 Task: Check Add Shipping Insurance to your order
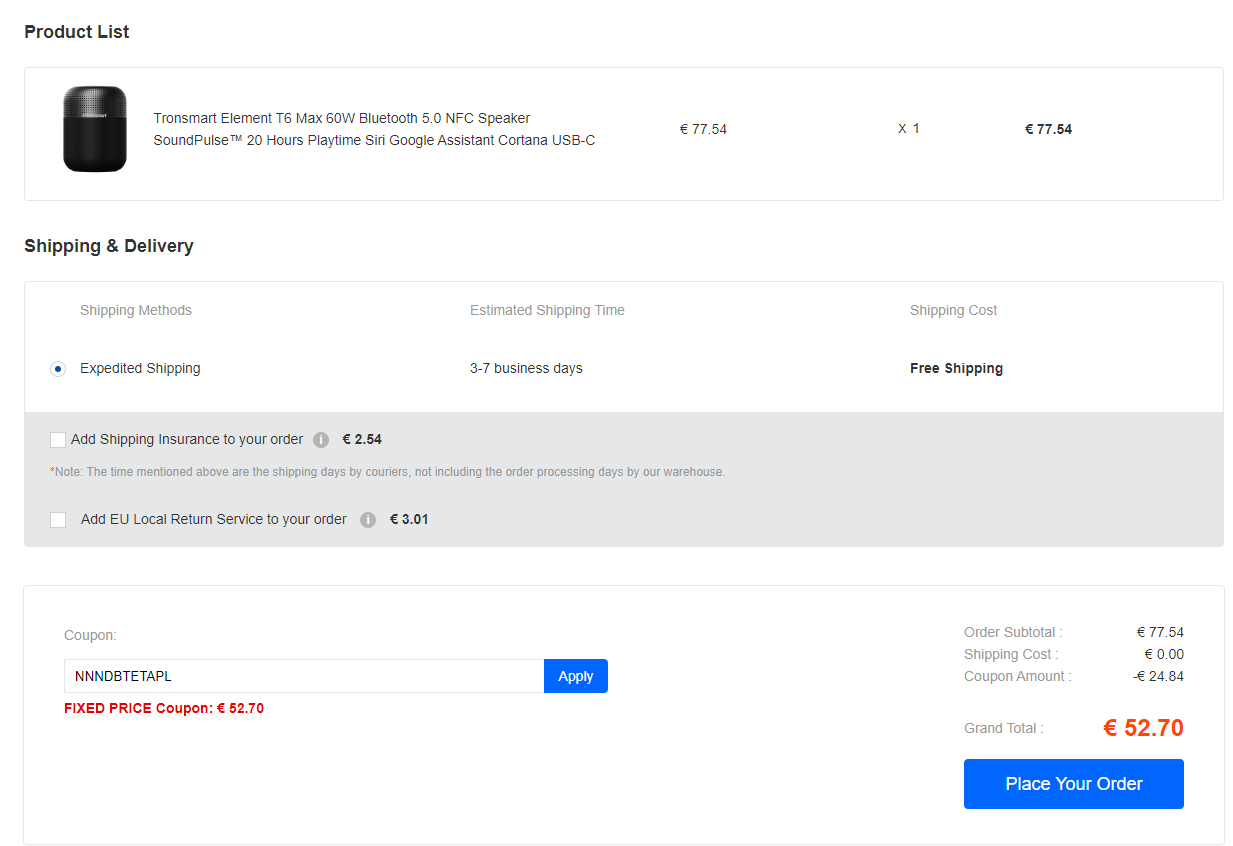tap(58, 440)
